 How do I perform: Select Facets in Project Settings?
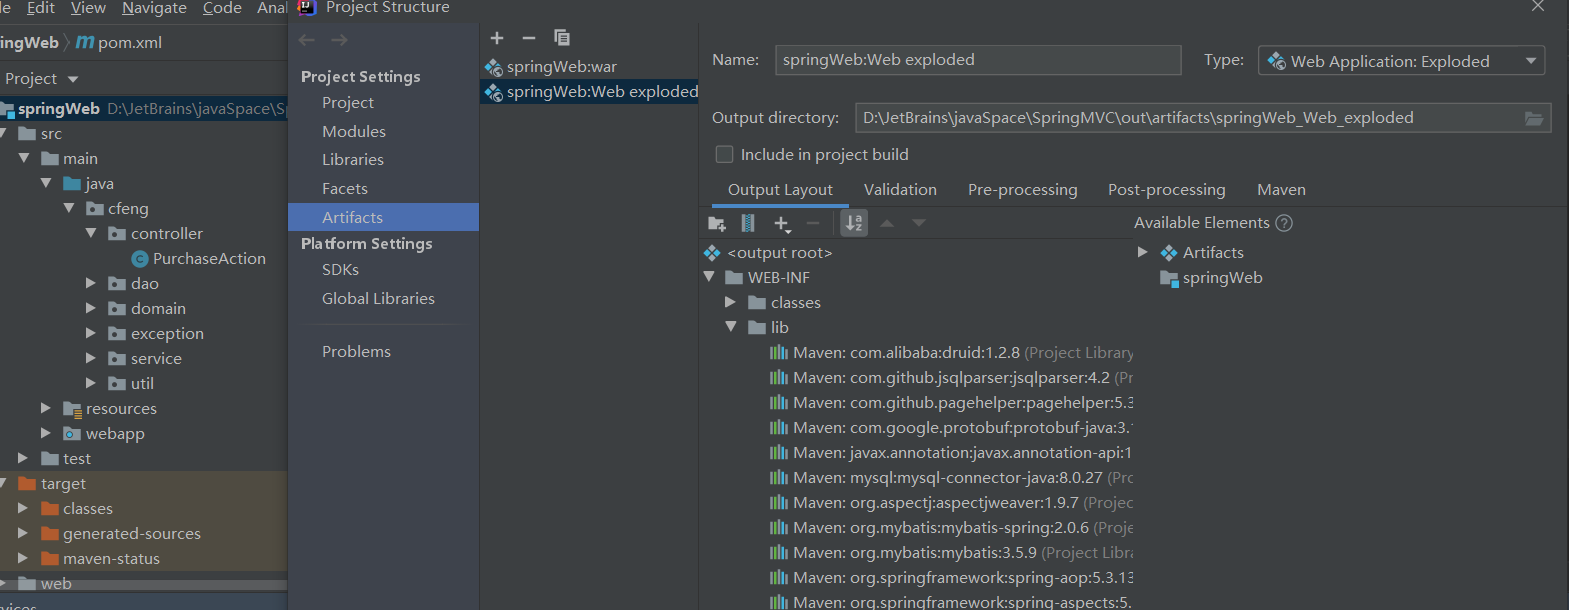(345, 189)
